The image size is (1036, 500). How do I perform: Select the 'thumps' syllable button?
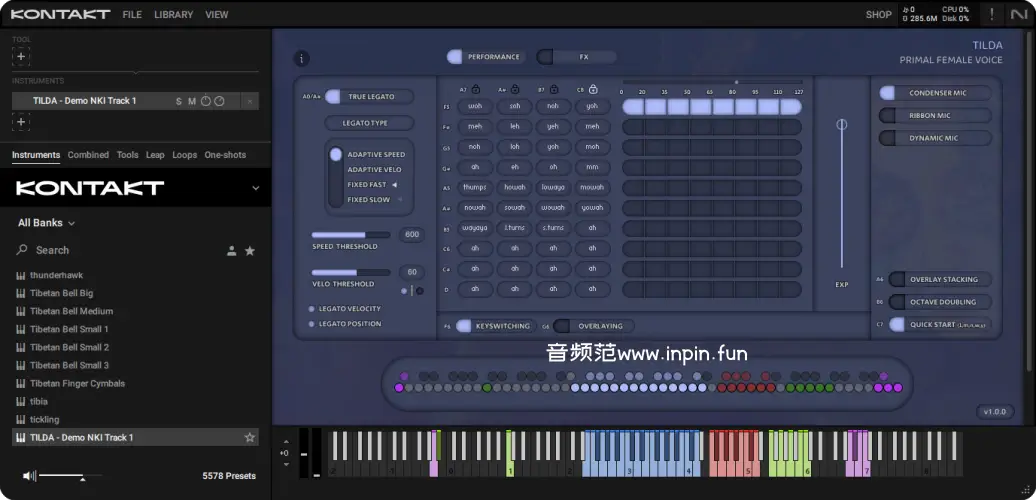click(x=475, y=187)
